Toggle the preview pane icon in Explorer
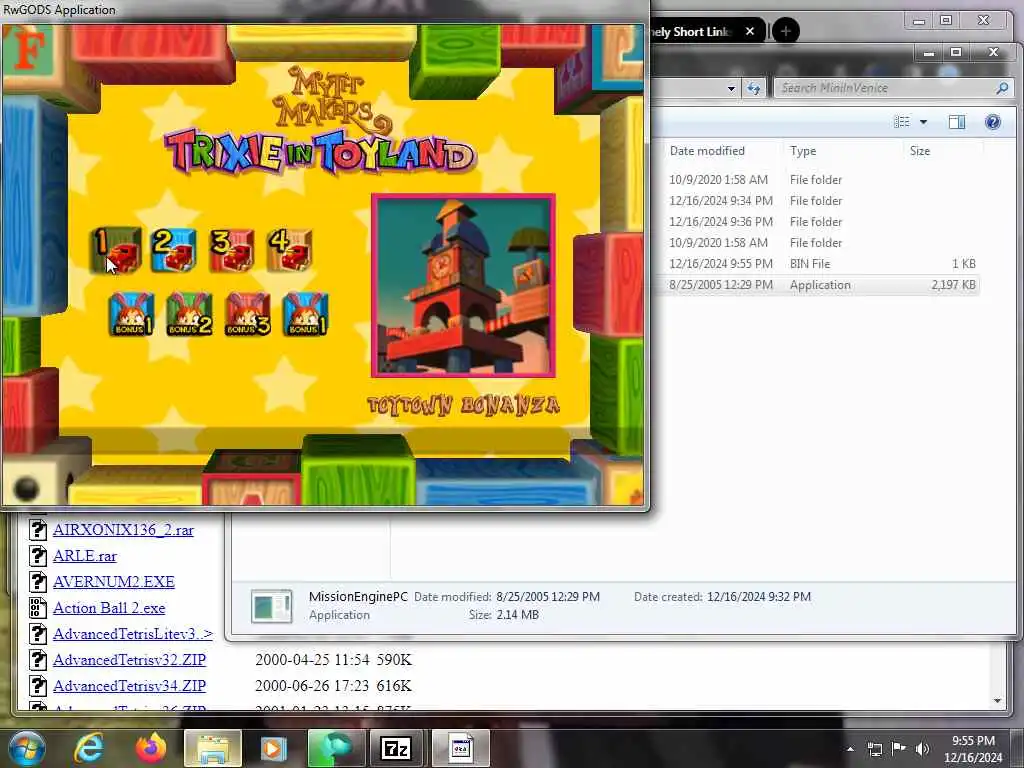This screenshot has width=1024, height=768. (957, 122)
